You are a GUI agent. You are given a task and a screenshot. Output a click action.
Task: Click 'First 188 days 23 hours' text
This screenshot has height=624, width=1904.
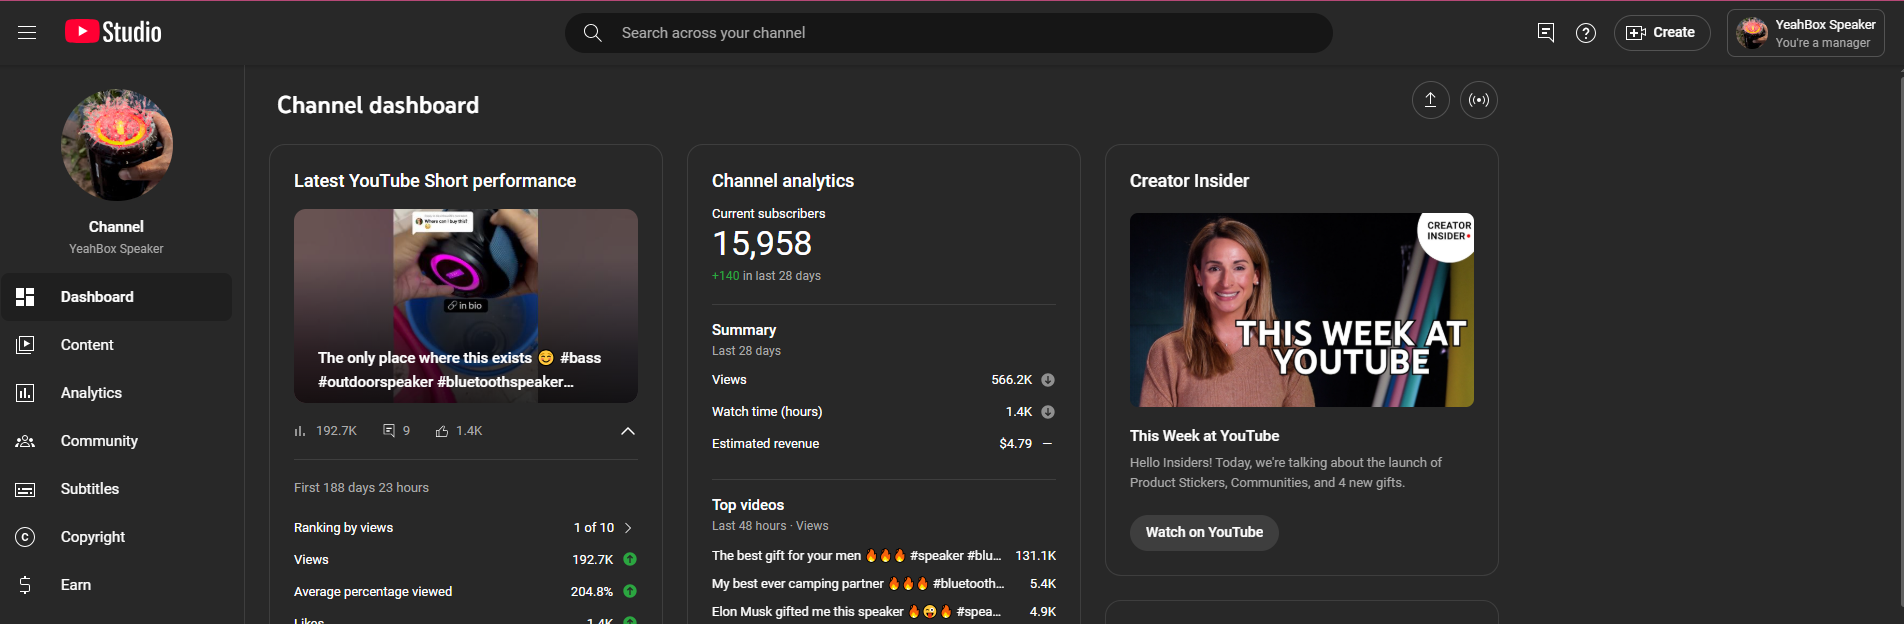tap(361, 488)
